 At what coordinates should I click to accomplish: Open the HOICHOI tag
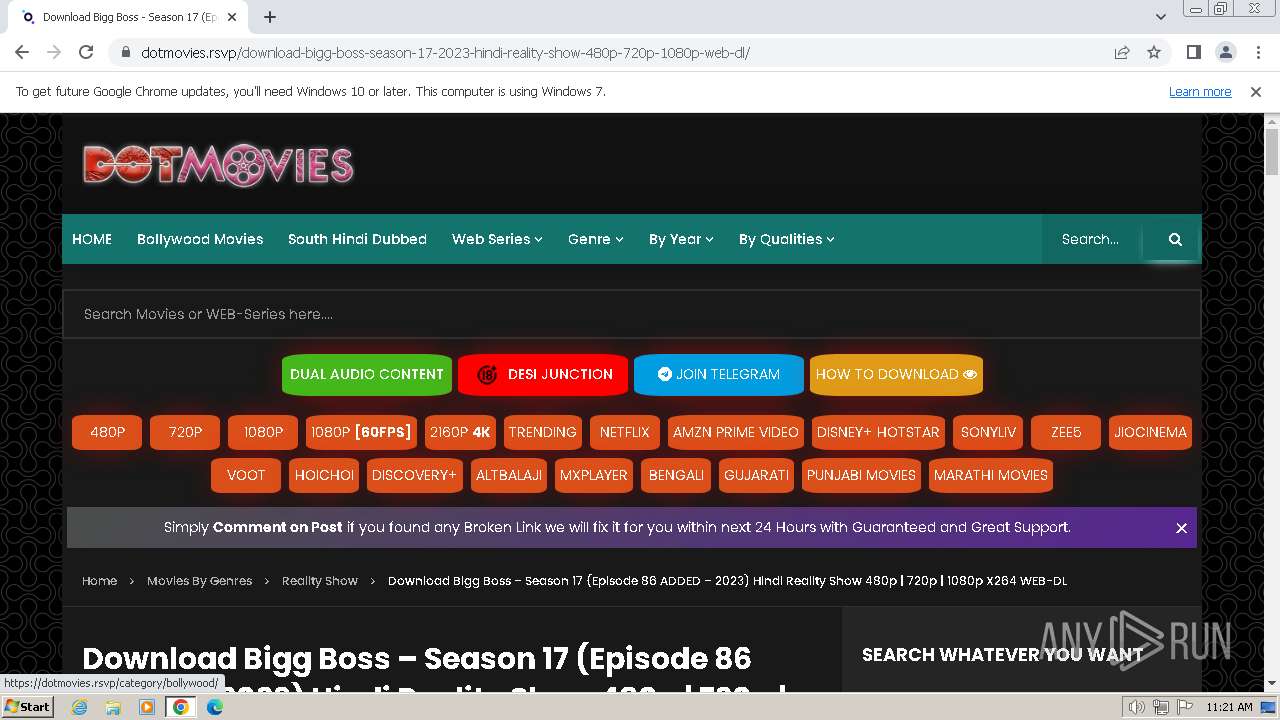point(324,475)
